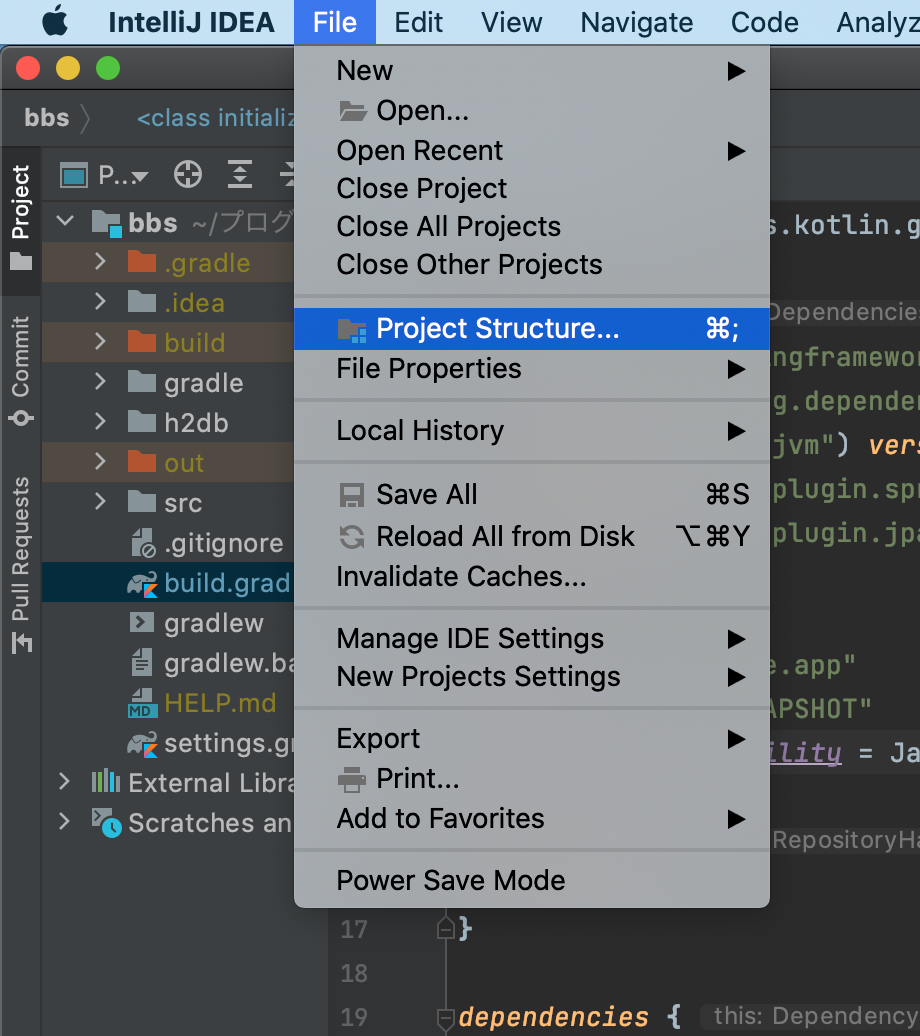
Task: Expand the .idea folder
Action: [100, 302]
